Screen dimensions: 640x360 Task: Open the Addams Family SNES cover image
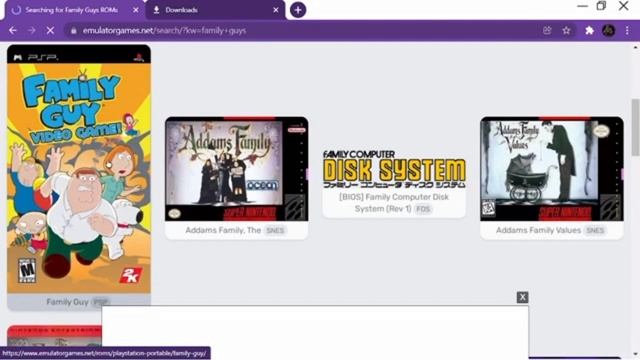pyautogui.click(x=237, y=169)
